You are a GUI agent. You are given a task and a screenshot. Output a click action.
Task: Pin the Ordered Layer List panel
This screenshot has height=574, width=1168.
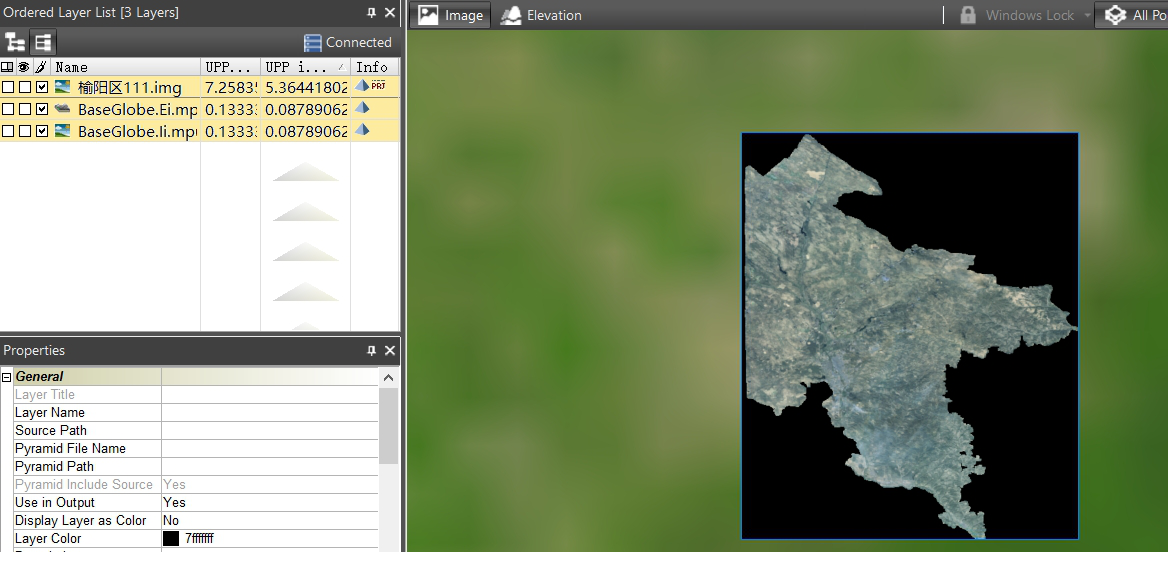[372, 13]
